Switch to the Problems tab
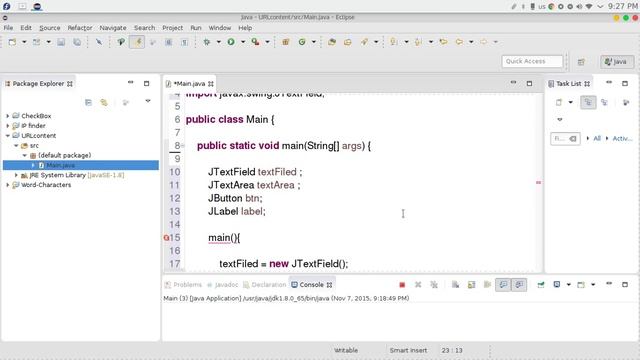Viewport: 640px width, 360px height. pos(183,285)
